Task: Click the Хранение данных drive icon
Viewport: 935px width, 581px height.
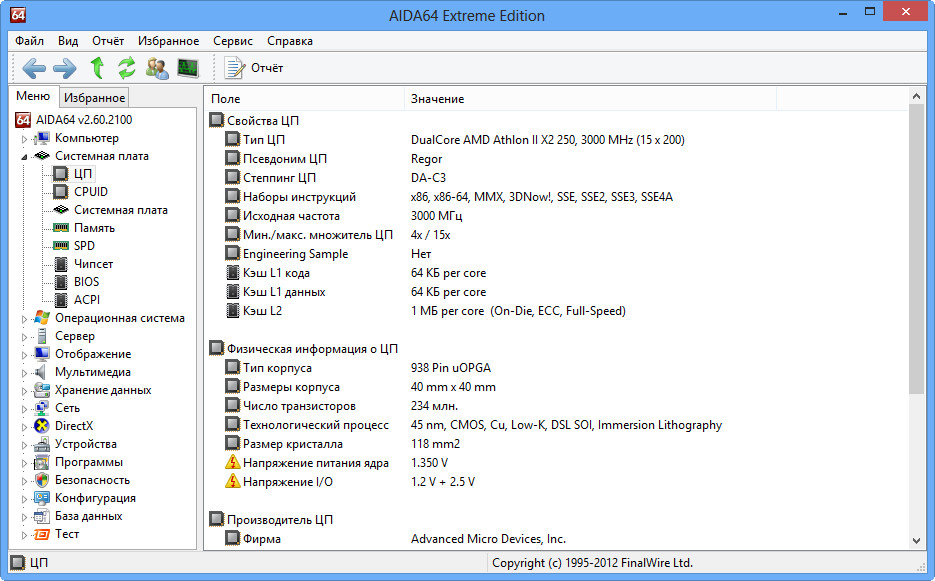Action: 42,390
